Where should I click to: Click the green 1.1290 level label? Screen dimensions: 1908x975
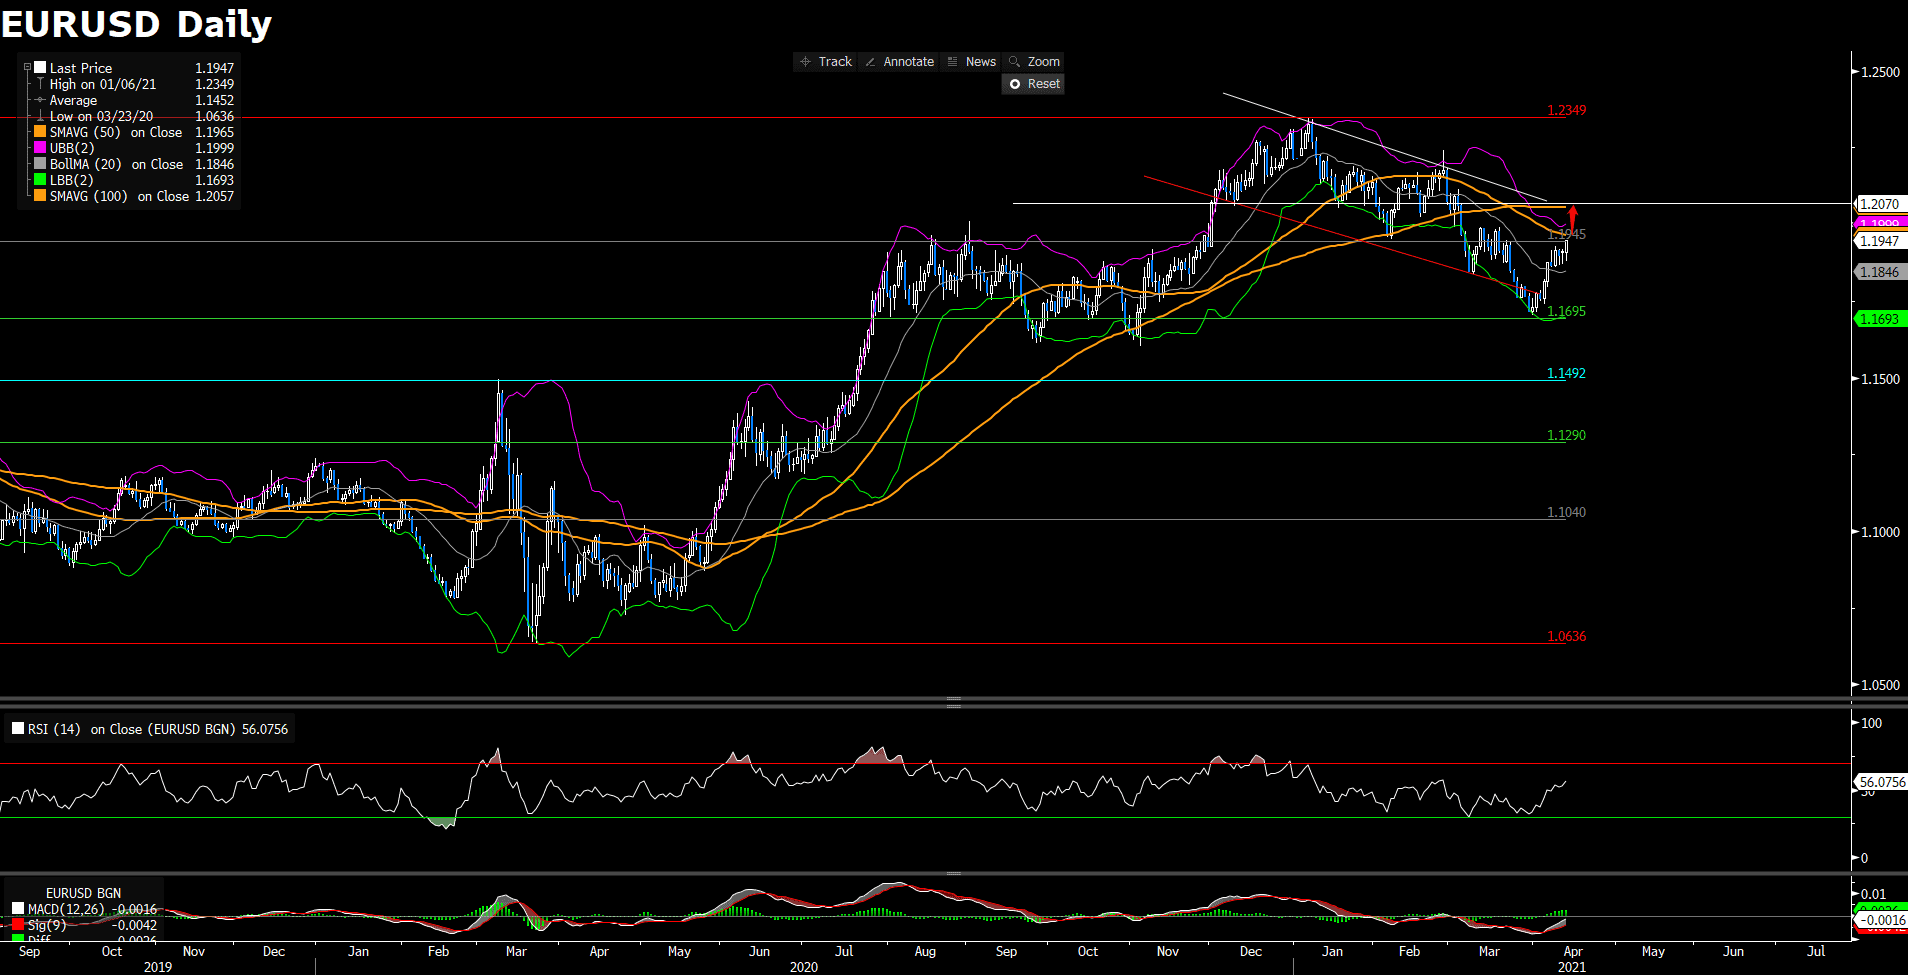1566,435
